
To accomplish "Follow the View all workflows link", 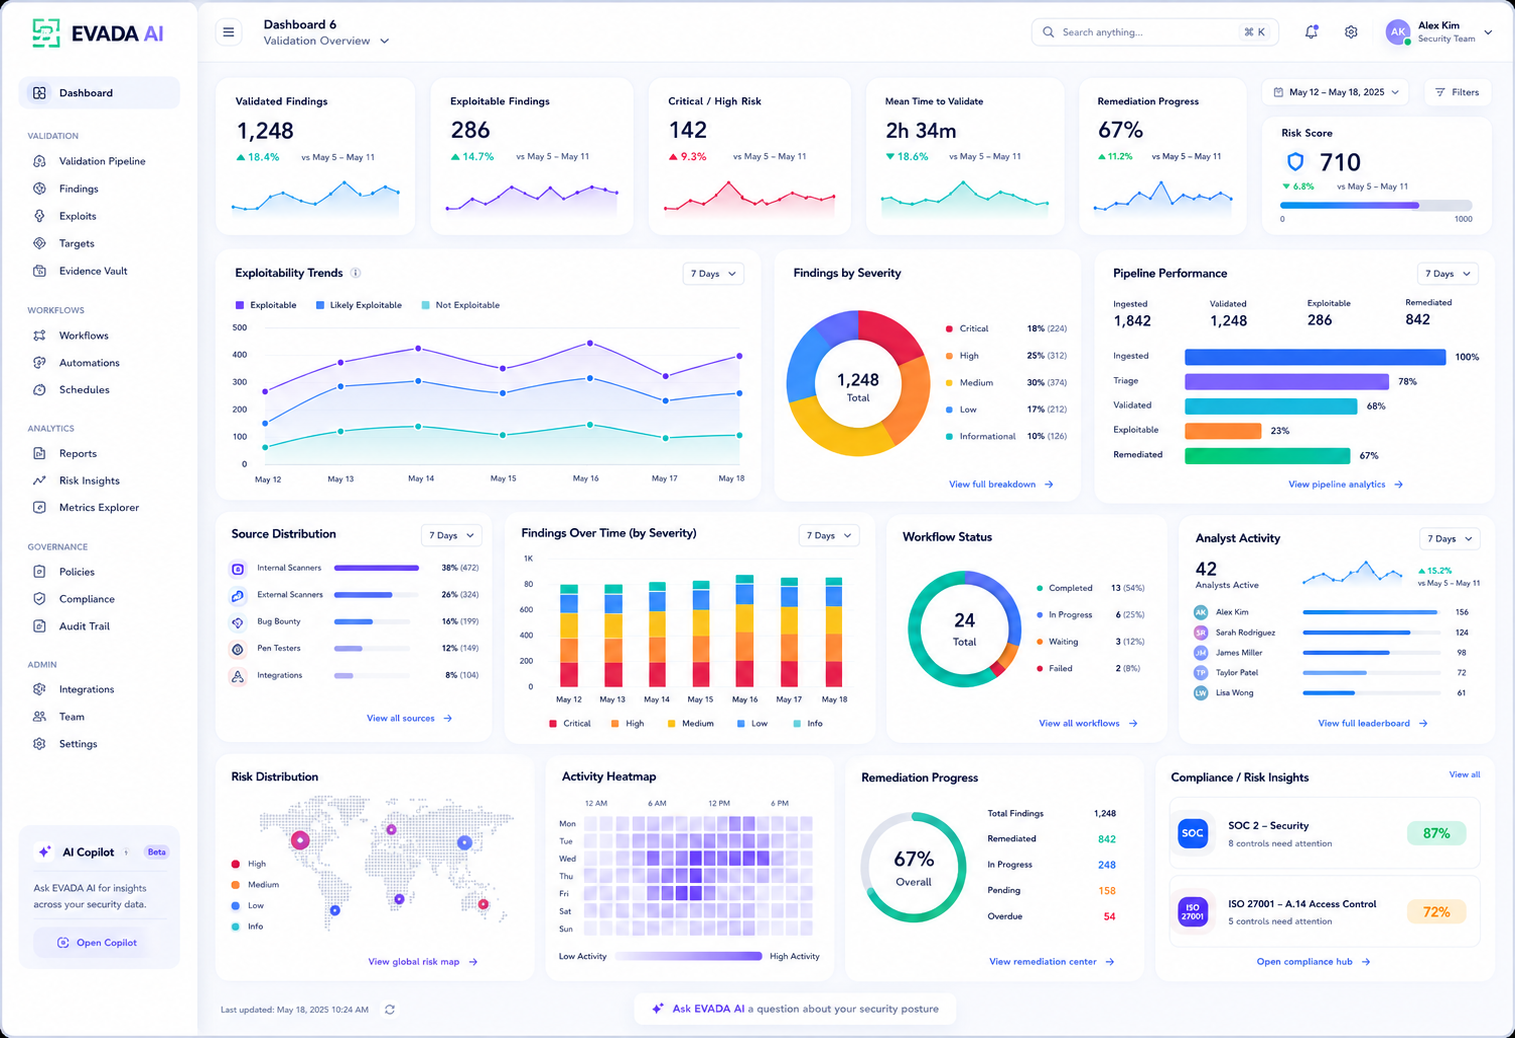I will click(1088, 723).
